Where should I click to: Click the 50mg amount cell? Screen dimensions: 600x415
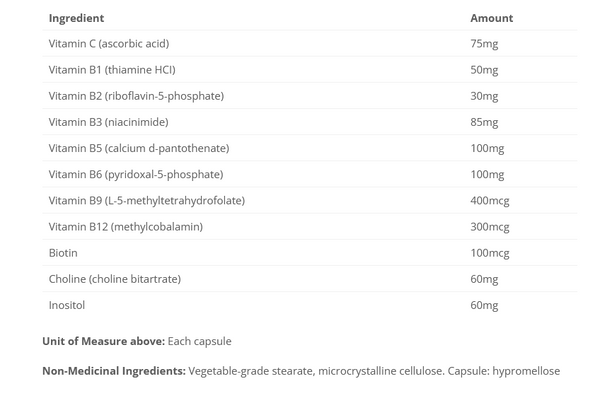click(484, 70)
